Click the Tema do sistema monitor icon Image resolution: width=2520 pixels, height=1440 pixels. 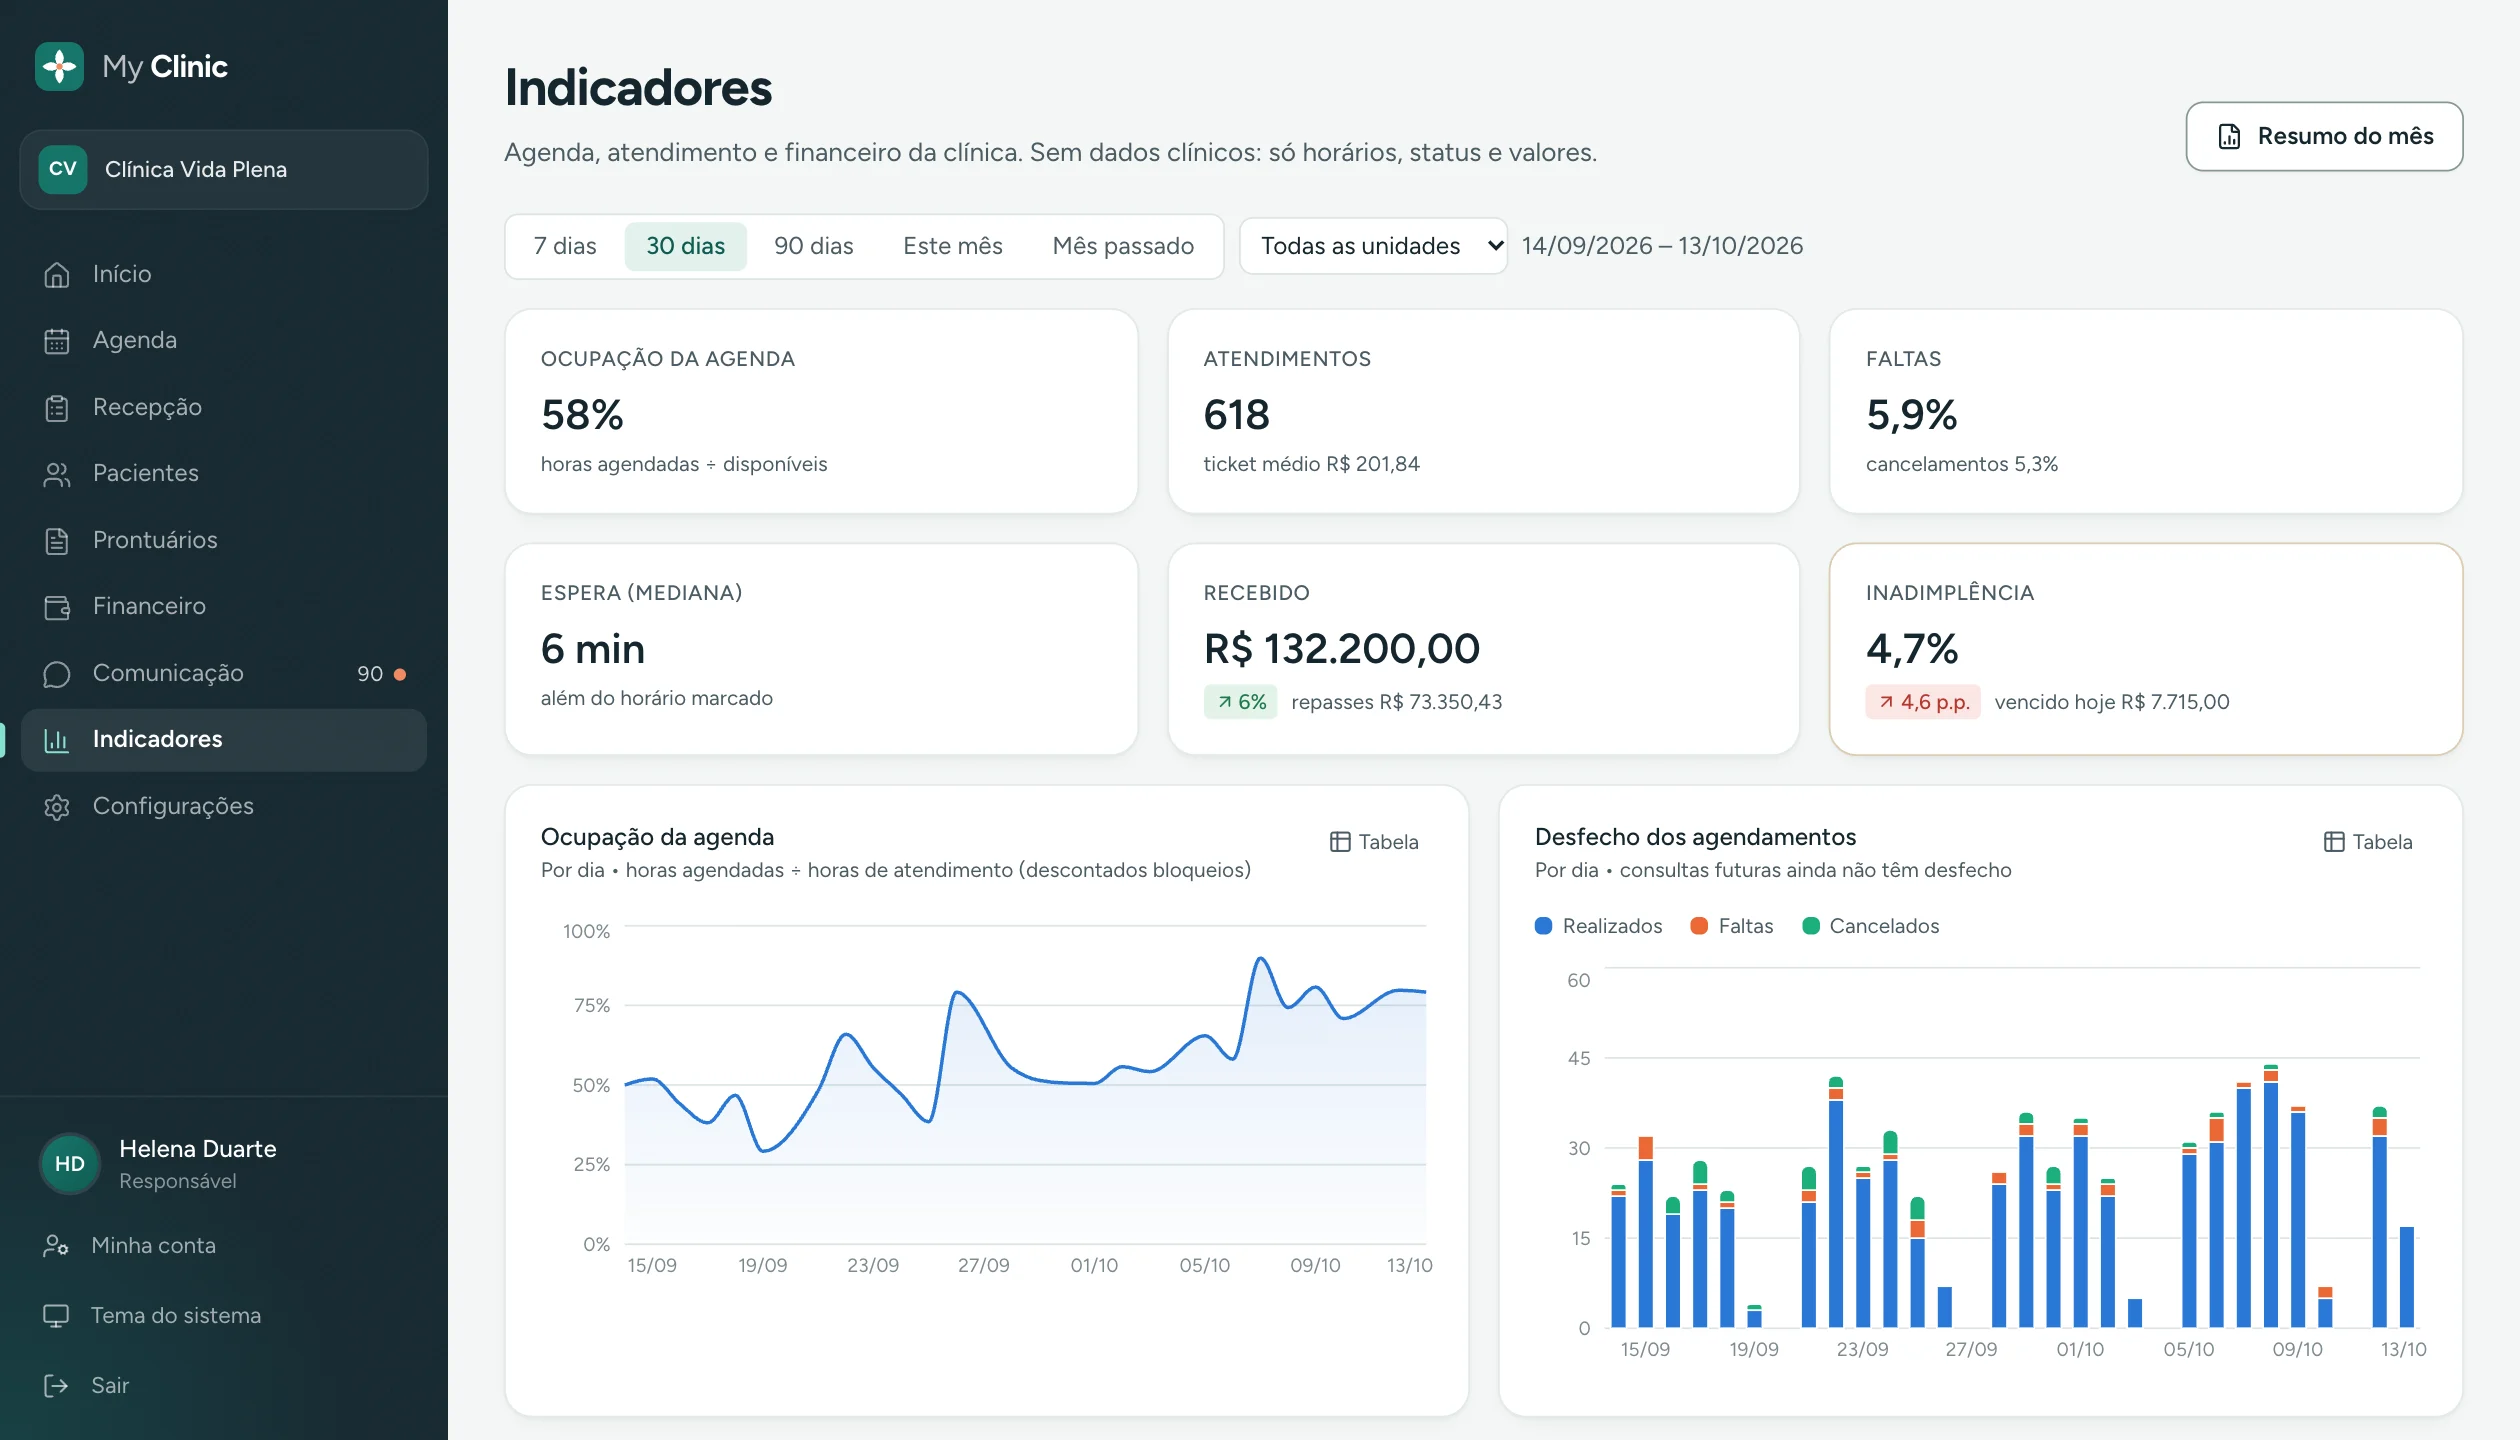tap(56, 1316)
